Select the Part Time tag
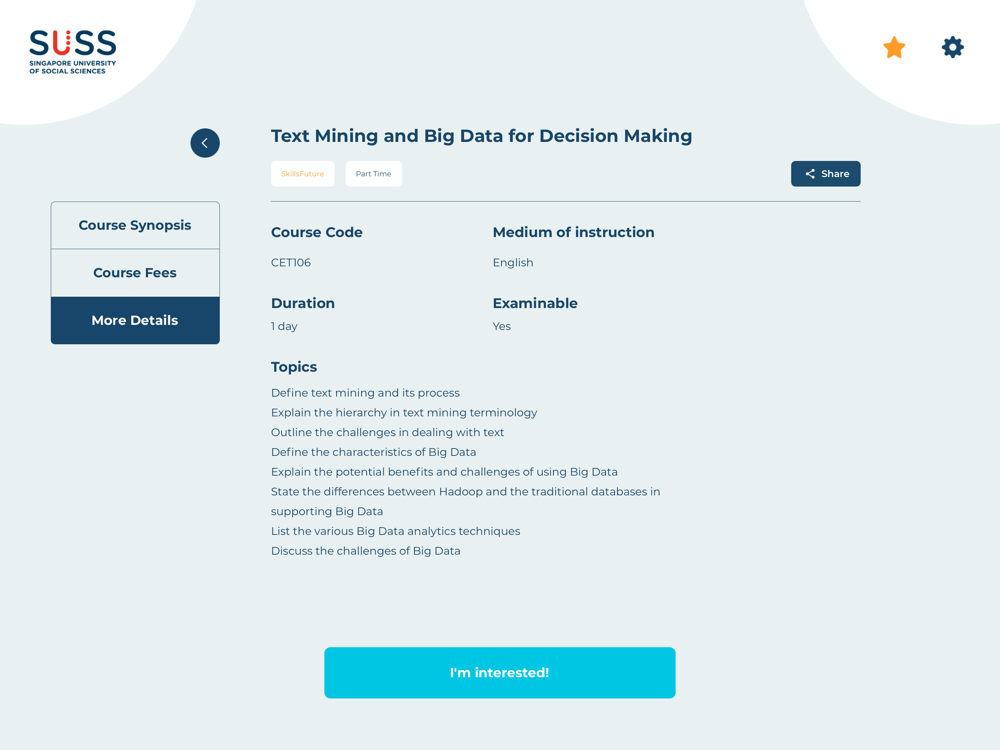 click(x=374, y=173)
